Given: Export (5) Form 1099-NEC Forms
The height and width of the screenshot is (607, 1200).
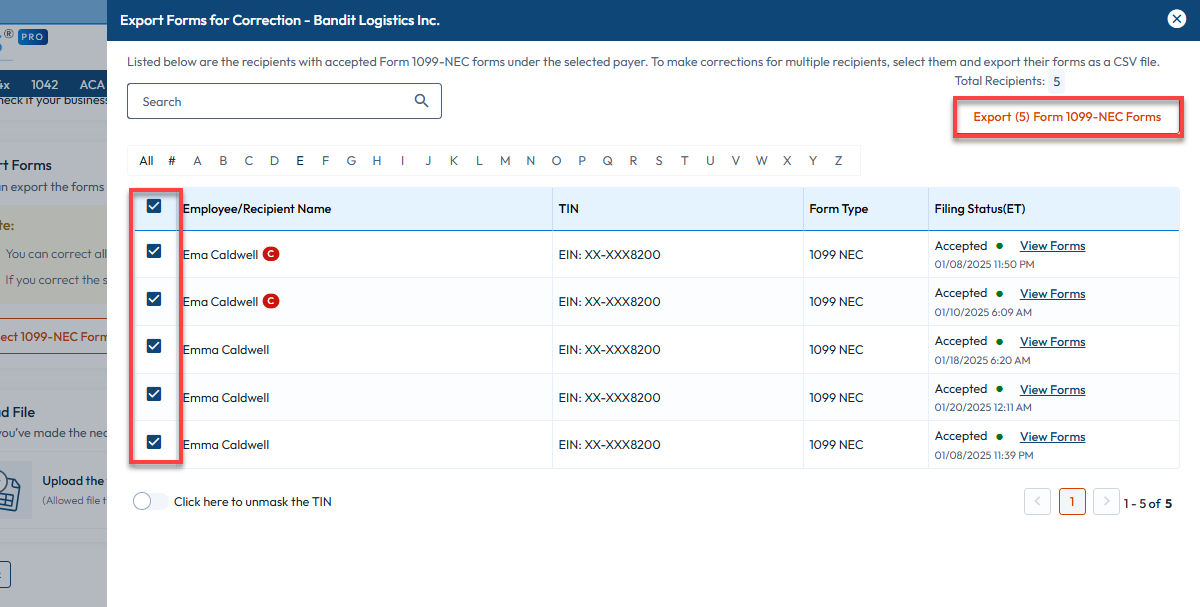Looking at the screenshot, I should point(1067,117).
